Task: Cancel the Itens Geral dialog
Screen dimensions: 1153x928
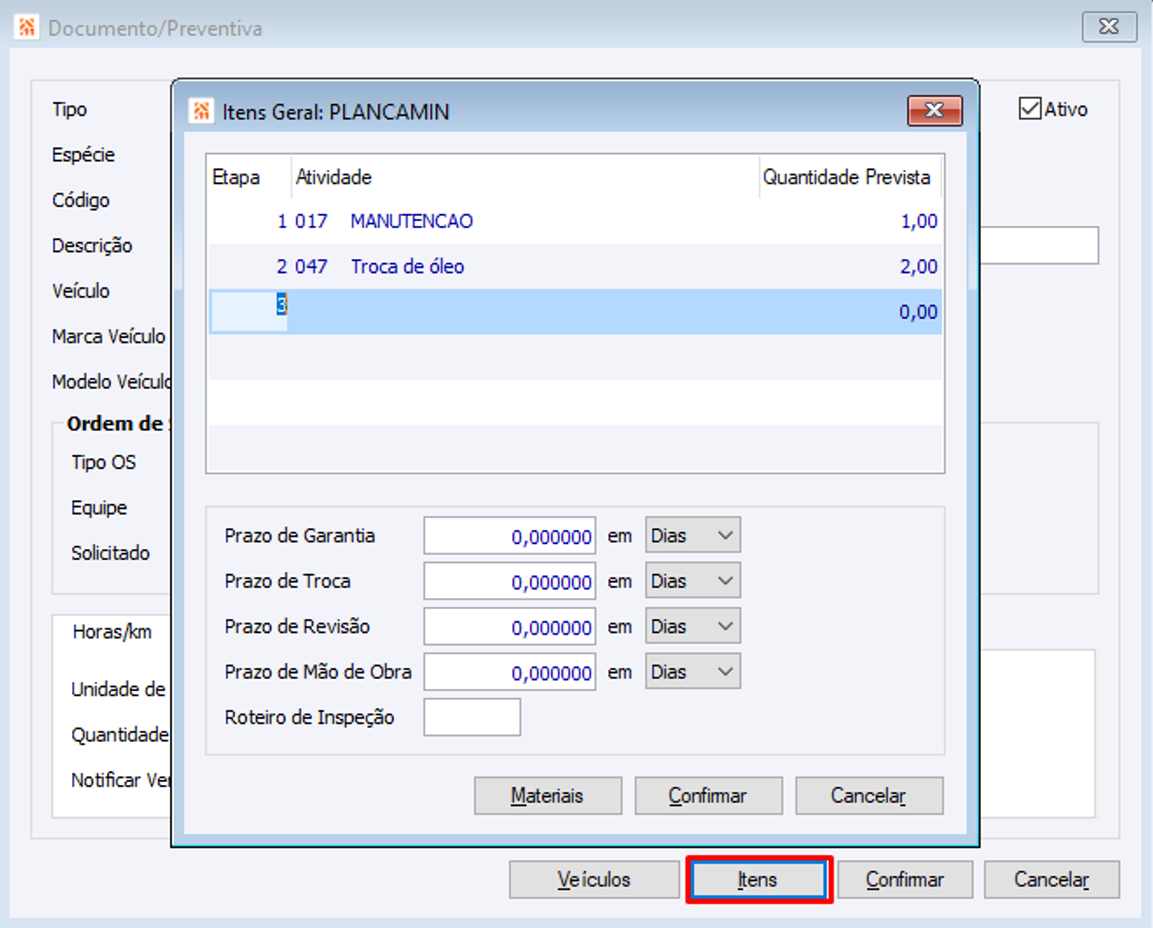Action: click(869, 796)
